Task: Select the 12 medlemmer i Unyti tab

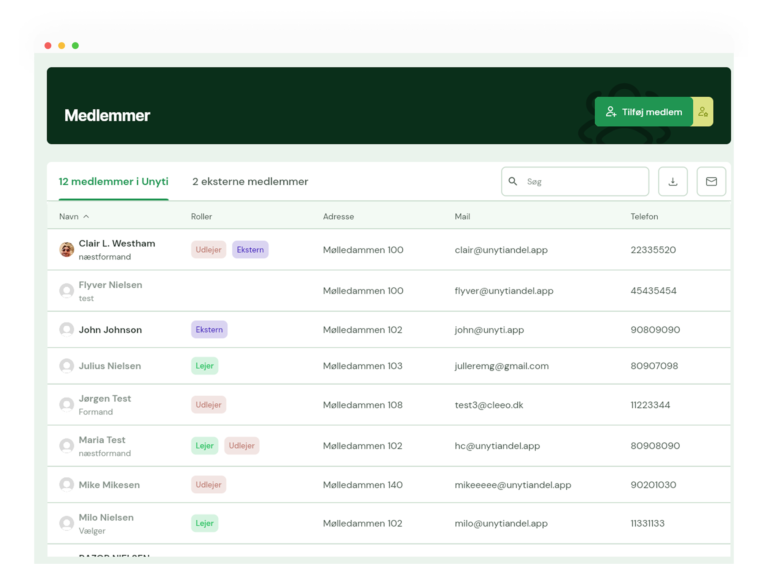Action: (114, 182)
